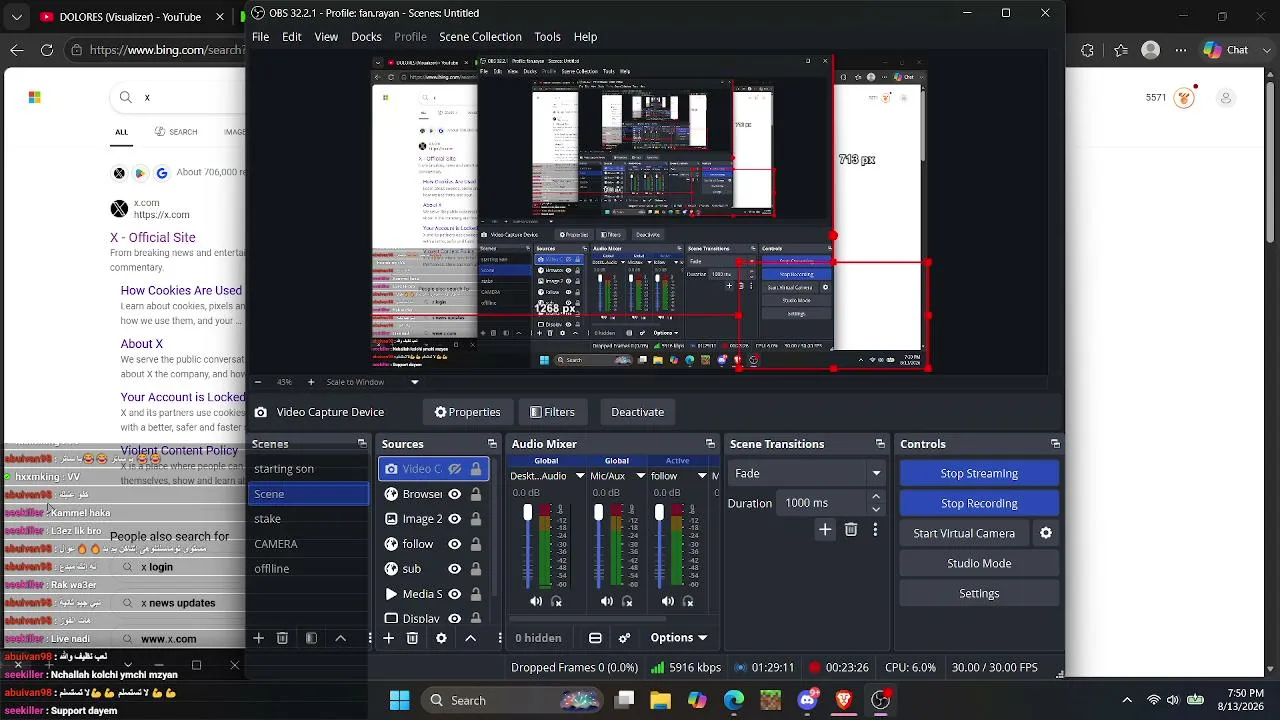Open Microsoft Edge from the taskbar

tap(734, 700)
